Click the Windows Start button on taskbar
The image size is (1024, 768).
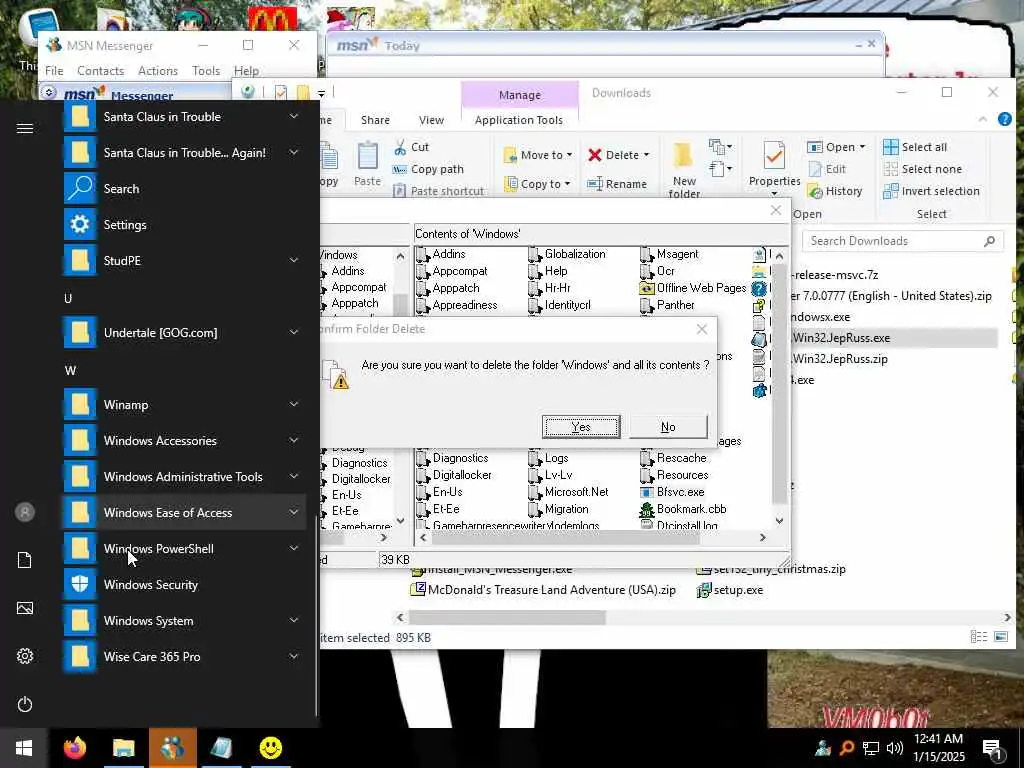tap(24, 748)
